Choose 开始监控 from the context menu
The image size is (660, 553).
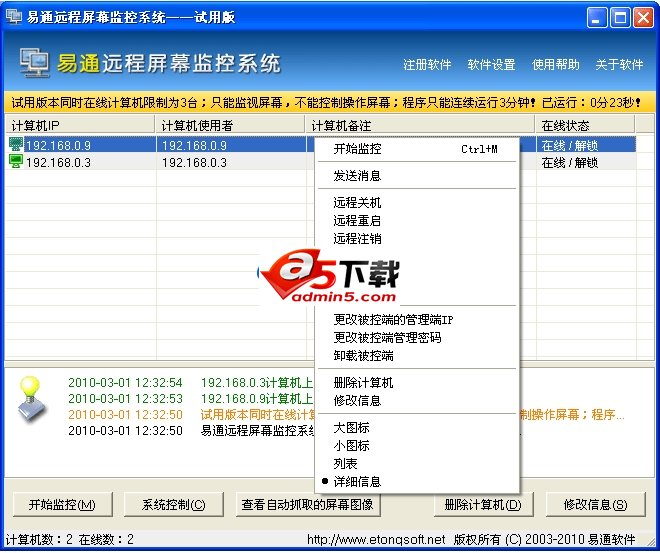point(417,149)
